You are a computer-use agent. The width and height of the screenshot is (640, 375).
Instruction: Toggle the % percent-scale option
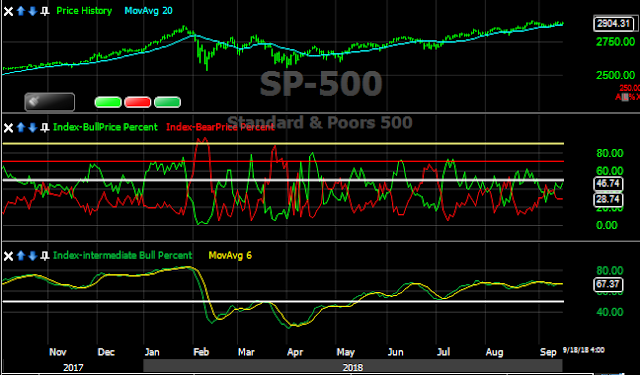631,97
